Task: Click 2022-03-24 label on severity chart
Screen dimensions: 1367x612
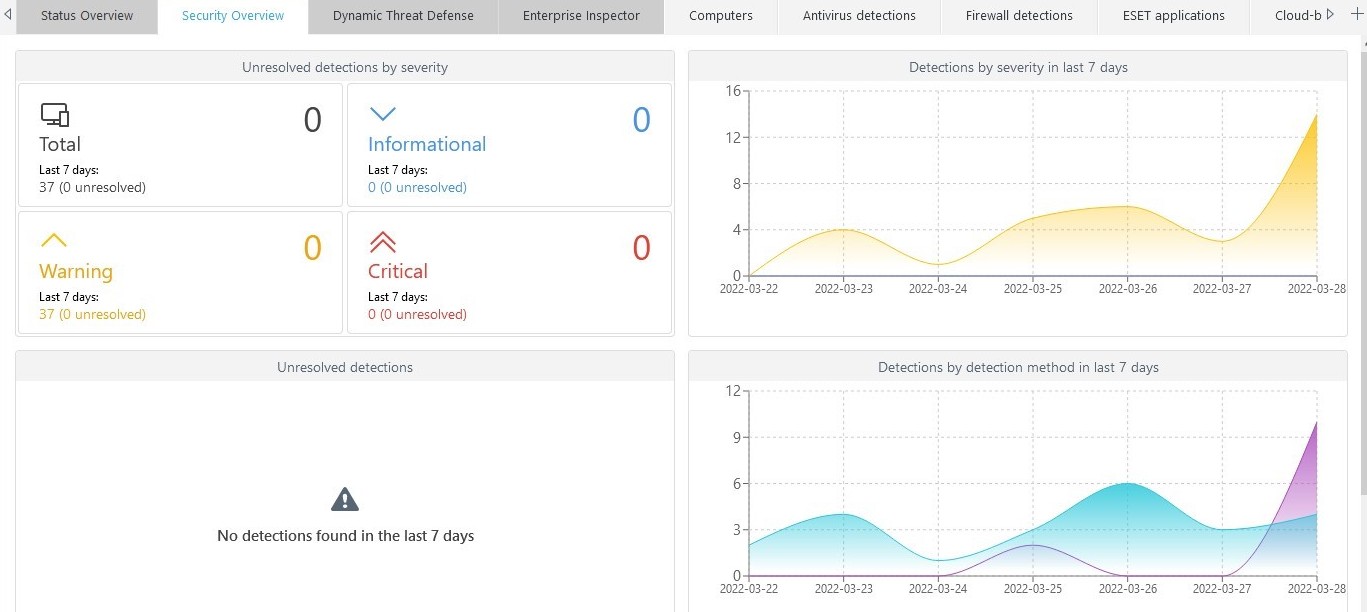Action: click(x=938, y=289)
